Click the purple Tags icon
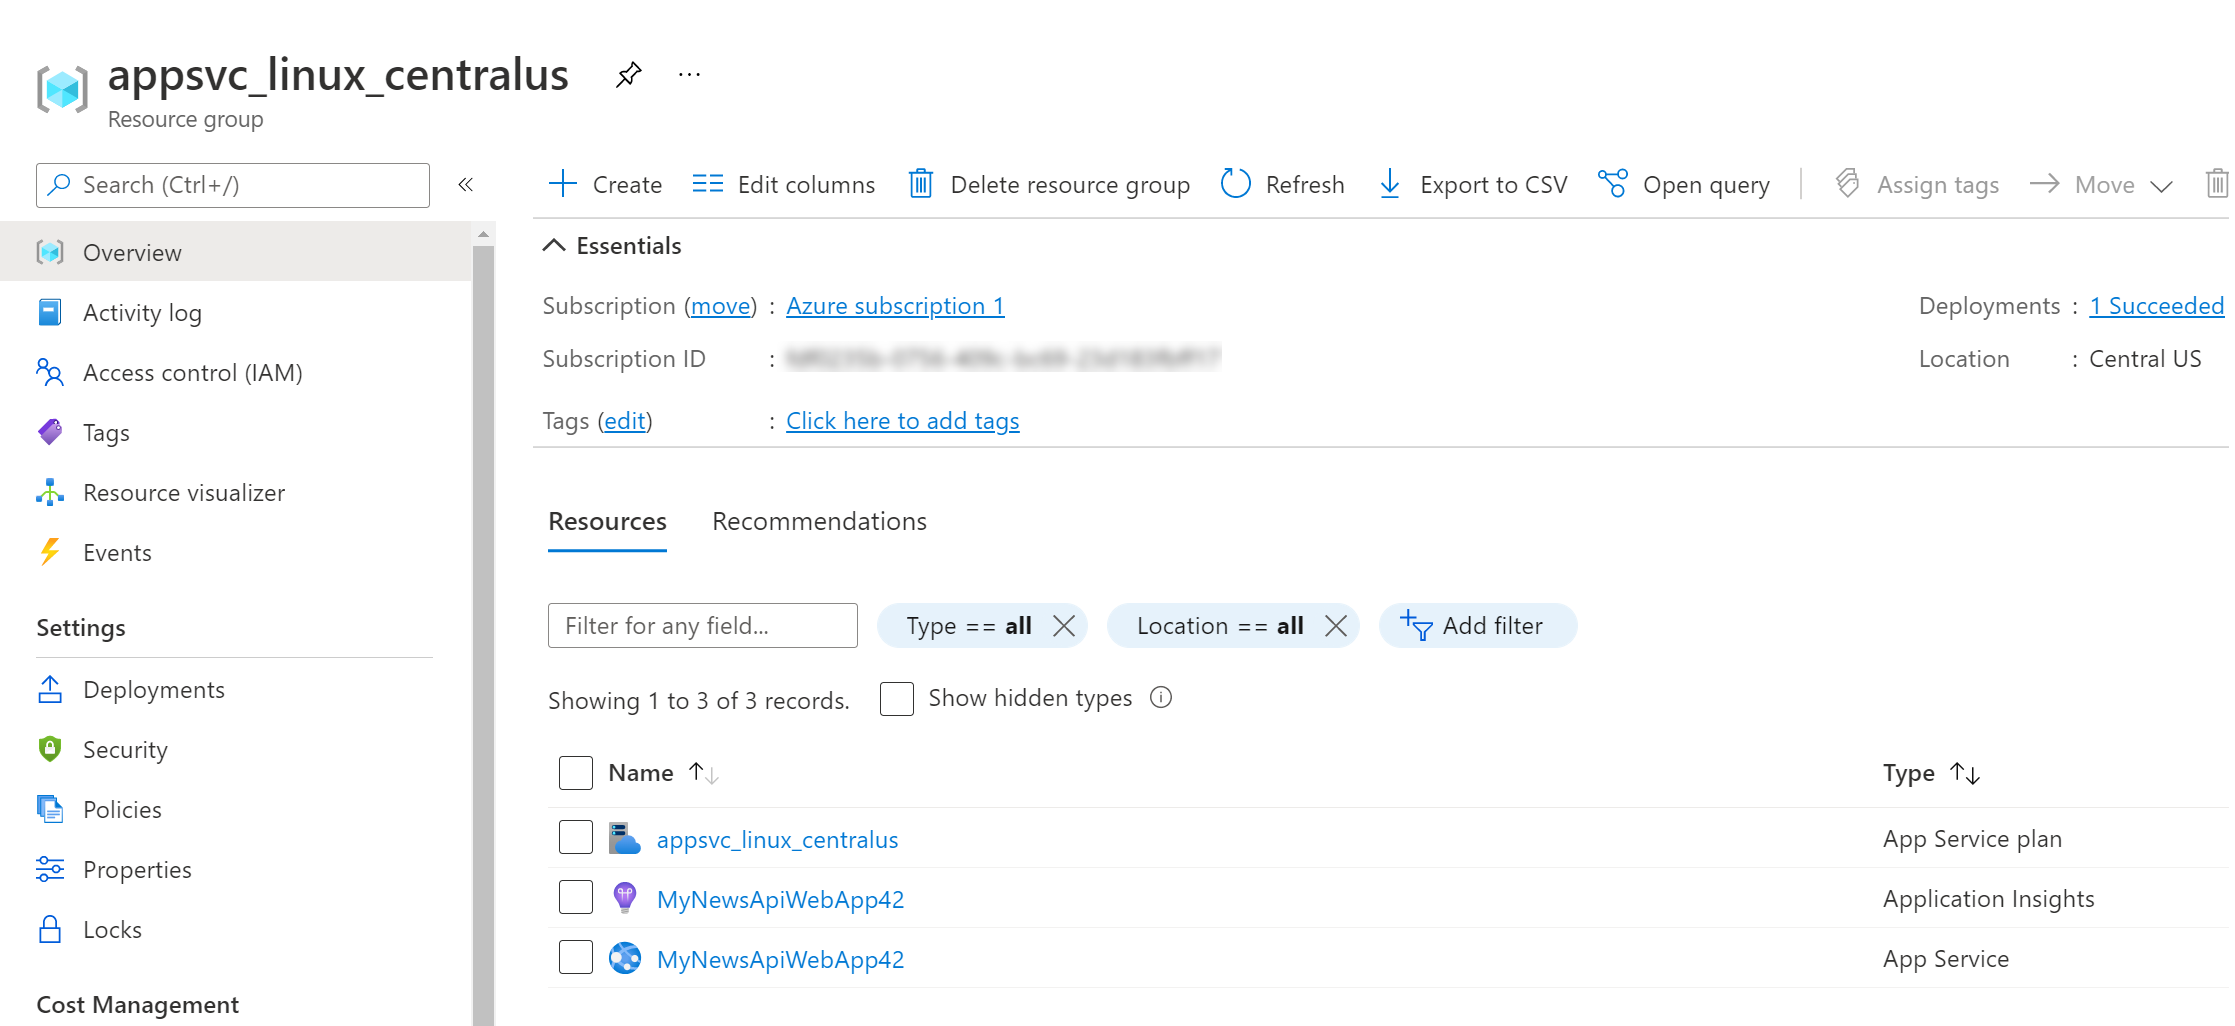This screenshot has height=1026, width=2235. [50, 432]
